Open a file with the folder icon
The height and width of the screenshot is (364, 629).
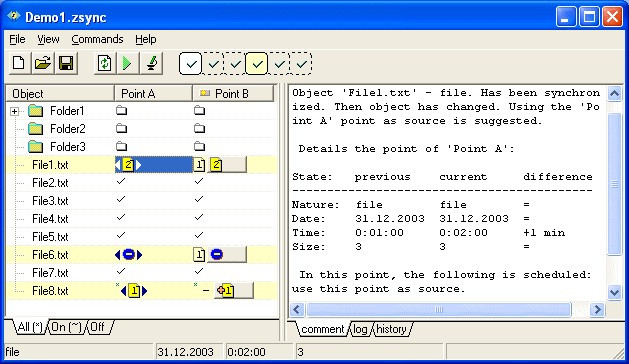tap(43, 63)
